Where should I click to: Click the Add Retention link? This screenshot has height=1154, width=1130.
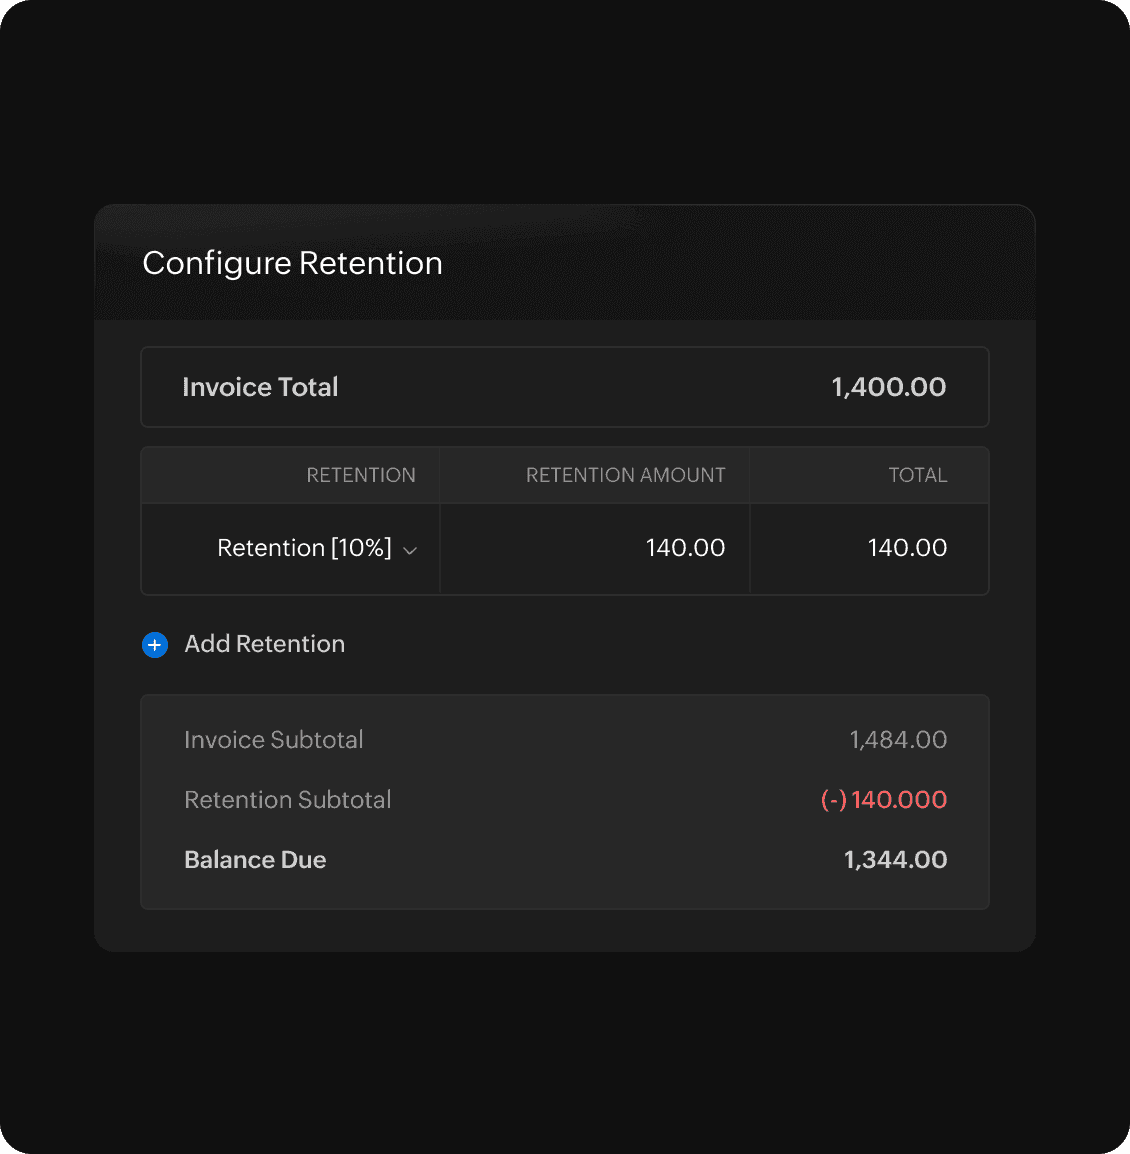(x=264, y=644)
